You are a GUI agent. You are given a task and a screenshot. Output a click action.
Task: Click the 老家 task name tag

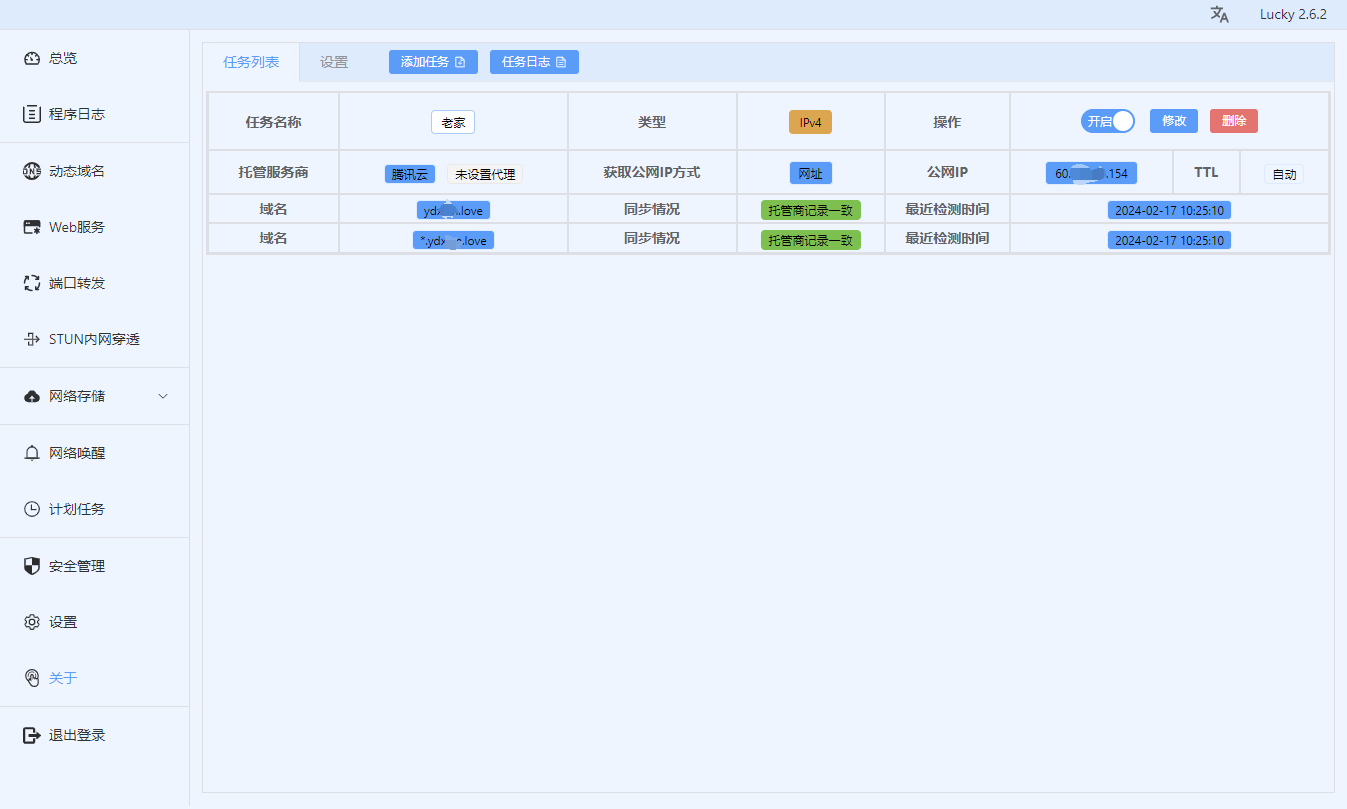(x=453, y=122)
